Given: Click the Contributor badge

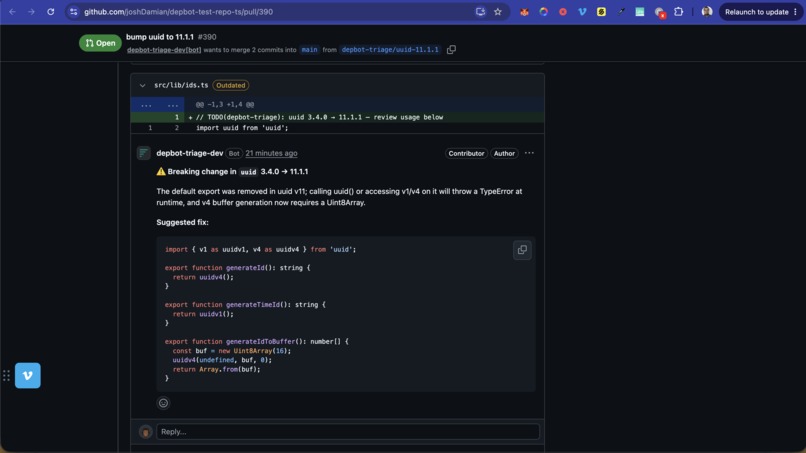Looking at the screenshot, I should click(x=466, y=153).
